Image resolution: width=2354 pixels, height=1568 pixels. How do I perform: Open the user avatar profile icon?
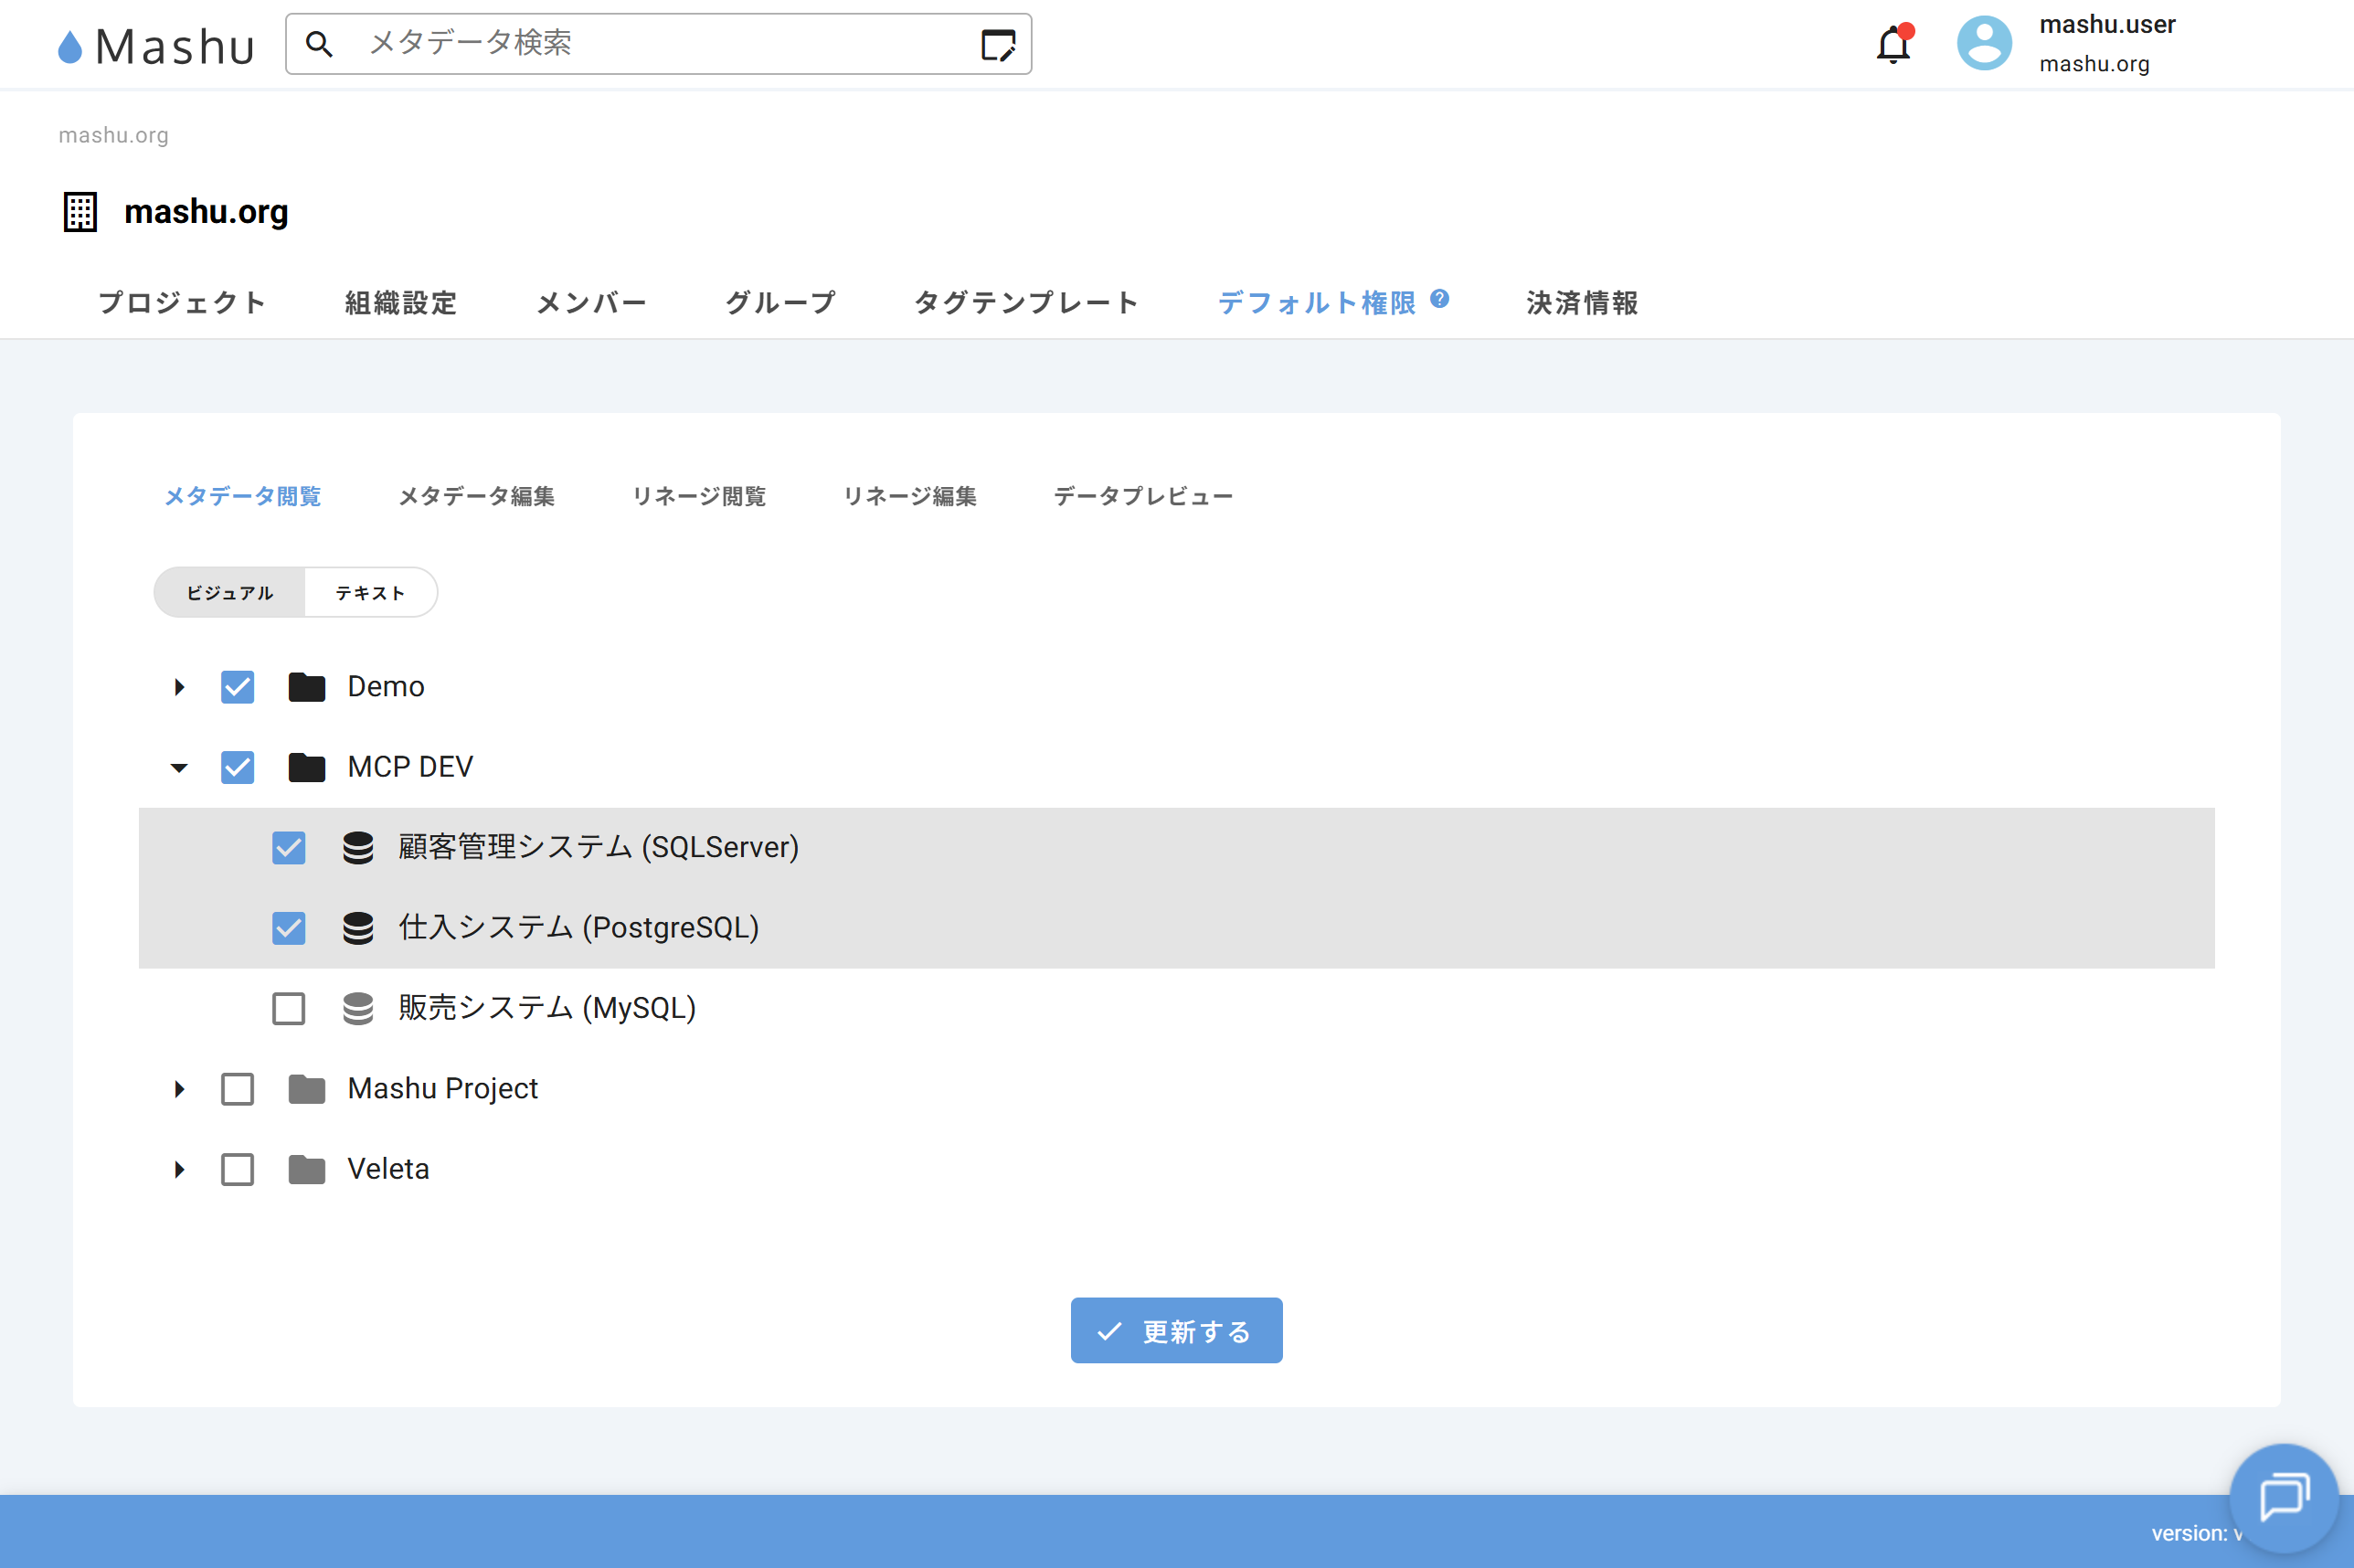coord(1984,44)
